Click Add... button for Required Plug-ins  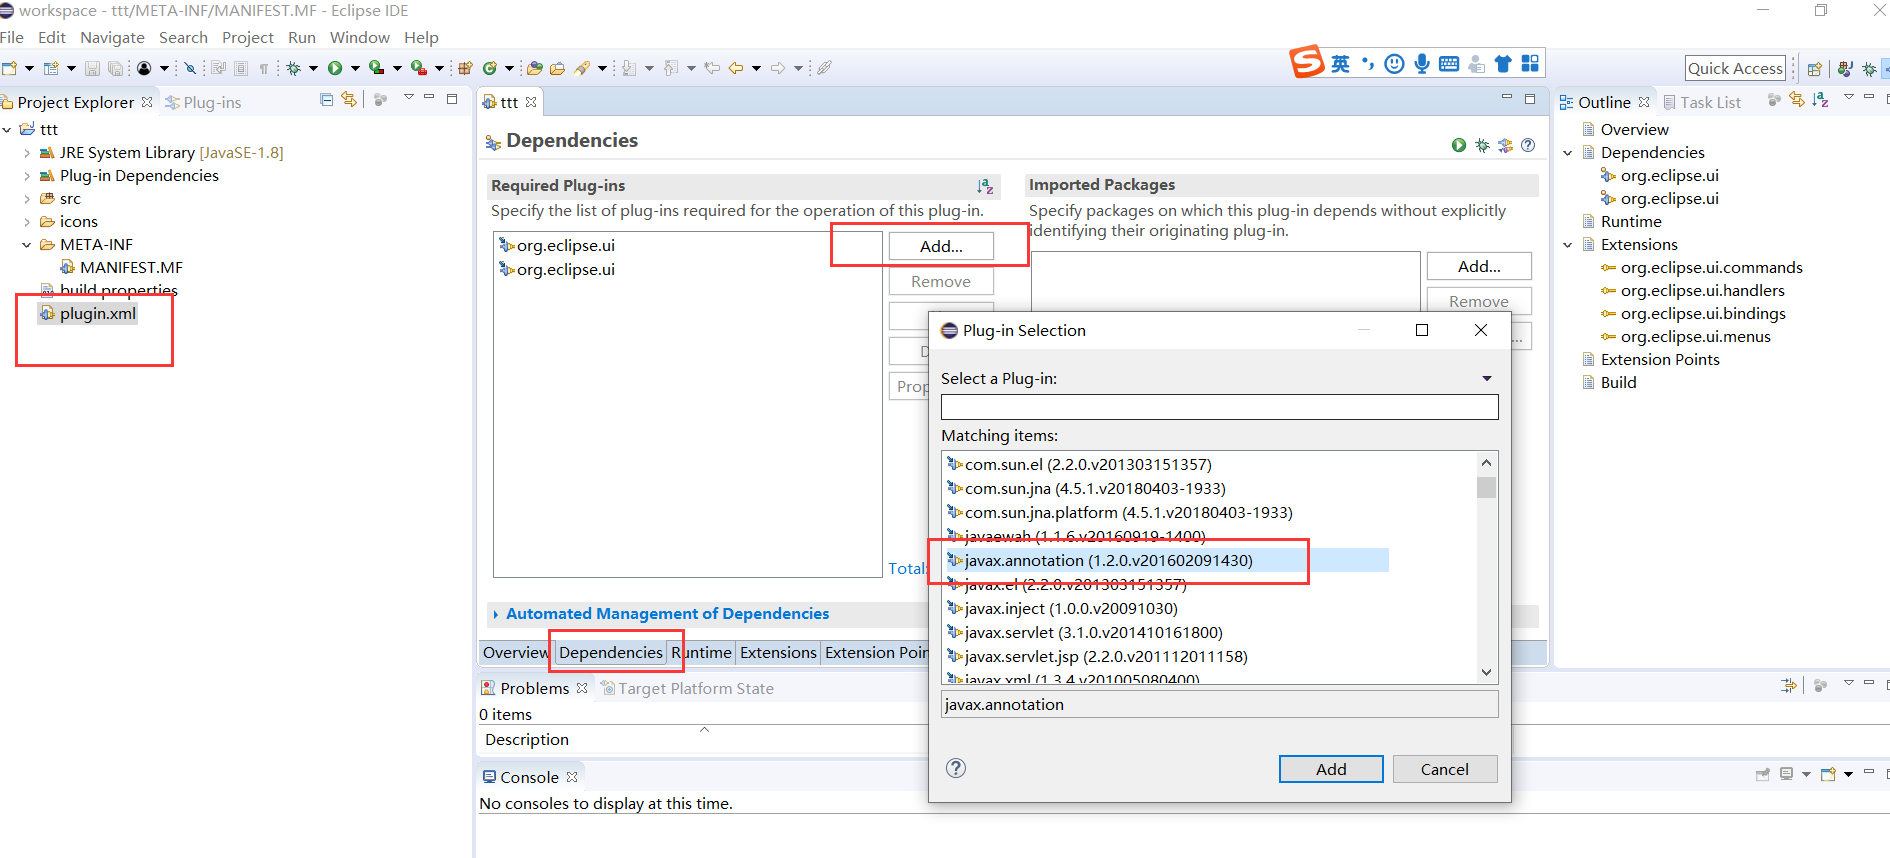tap(941, 246)
